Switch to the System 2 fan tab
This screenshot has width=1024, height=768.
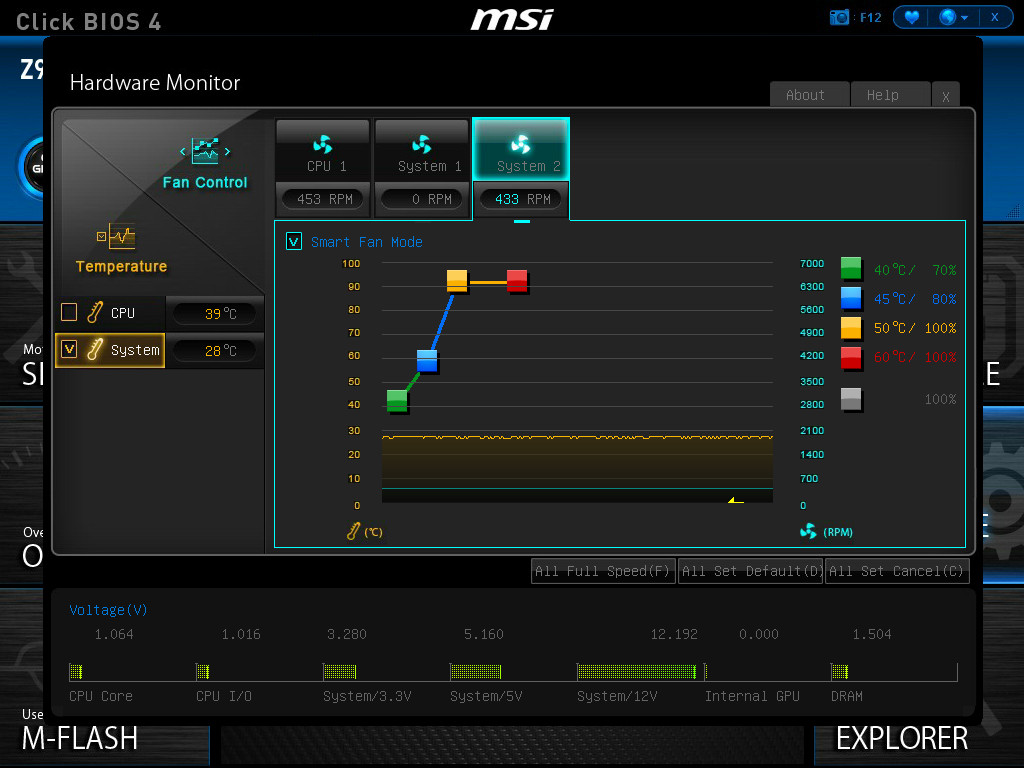[x=521, y=151]
